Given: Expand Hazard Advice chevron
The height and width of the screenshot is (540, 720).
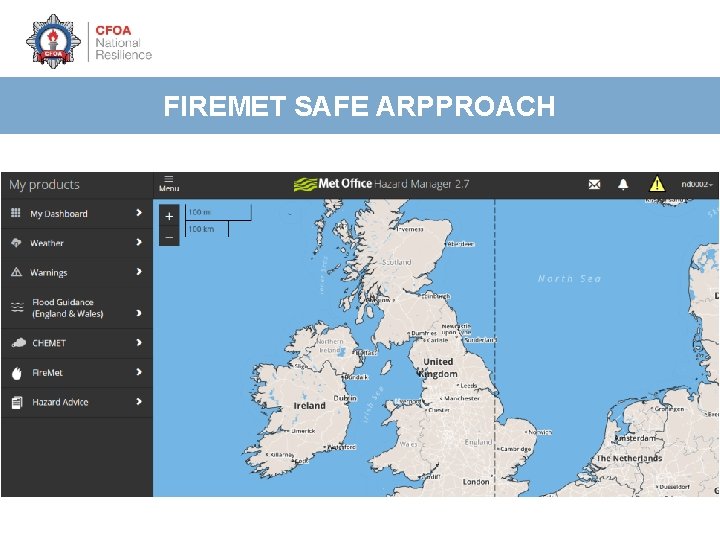Looking at the screenshot, I should click(139, 401).
